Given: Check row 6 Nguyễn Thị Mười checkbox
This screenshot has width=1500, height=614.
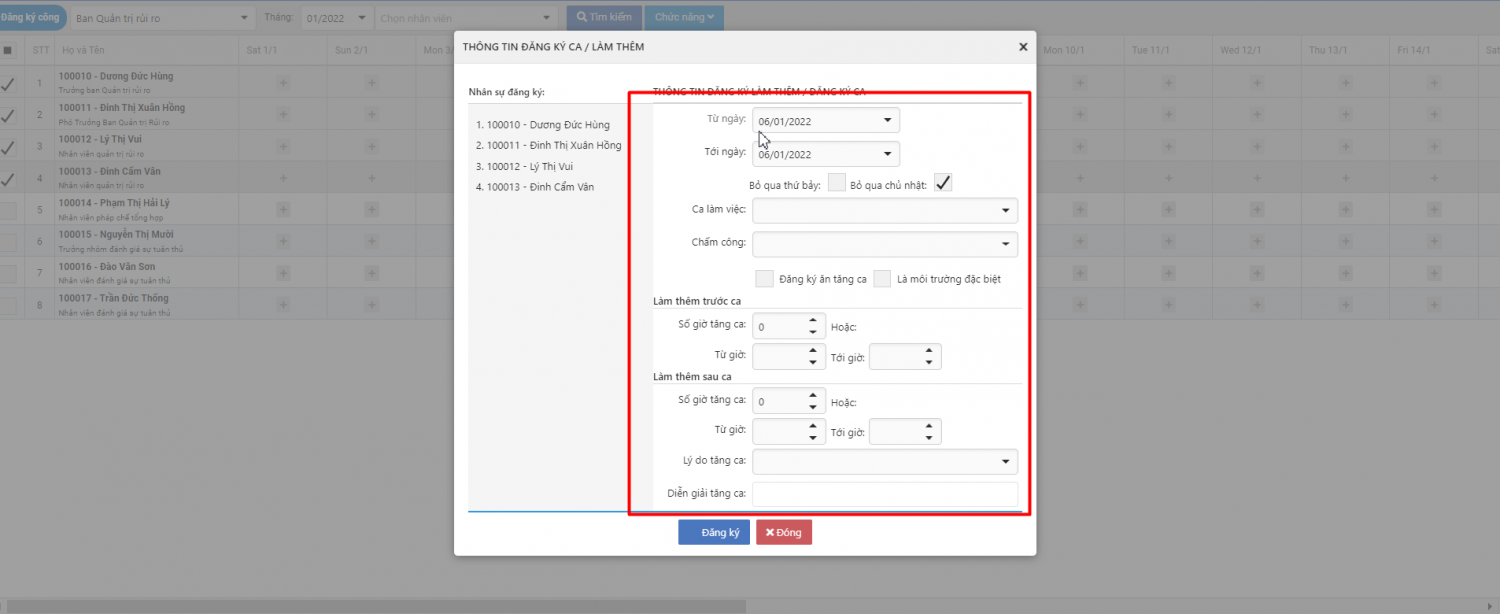Looking at the screenshot, I should pos(8,243).
